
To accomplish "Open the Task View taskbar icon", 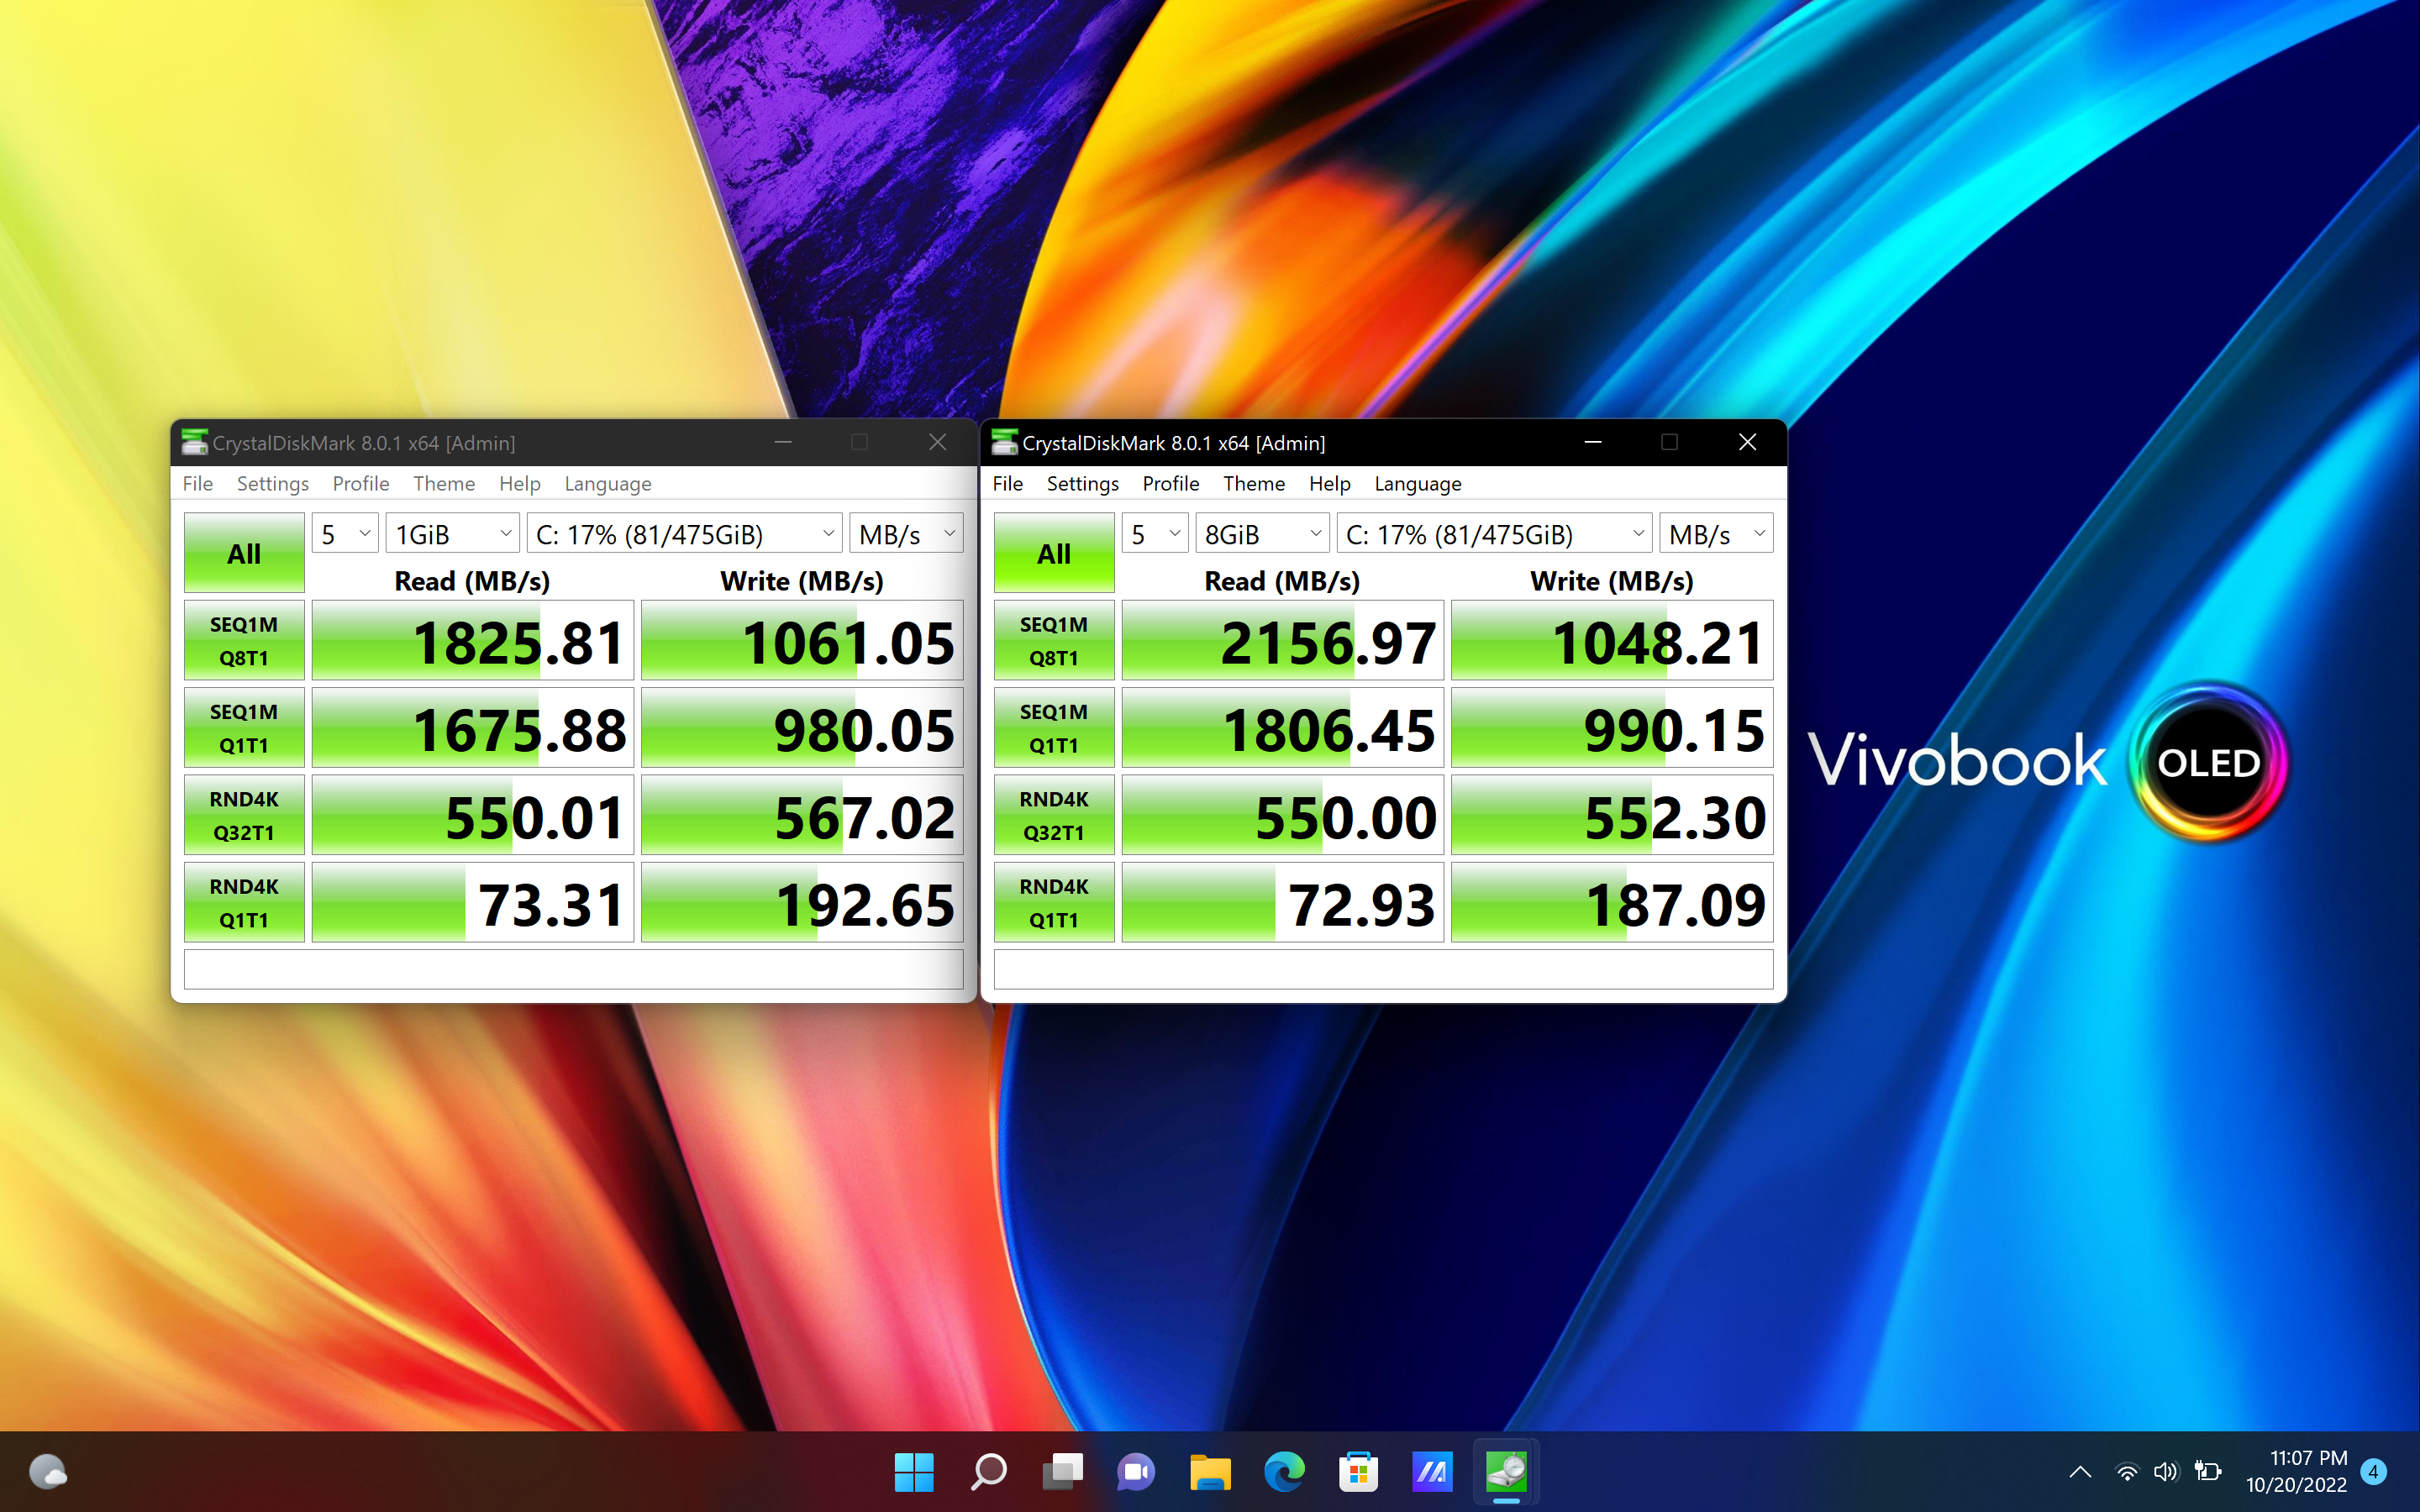I will pos(1062,1471).
